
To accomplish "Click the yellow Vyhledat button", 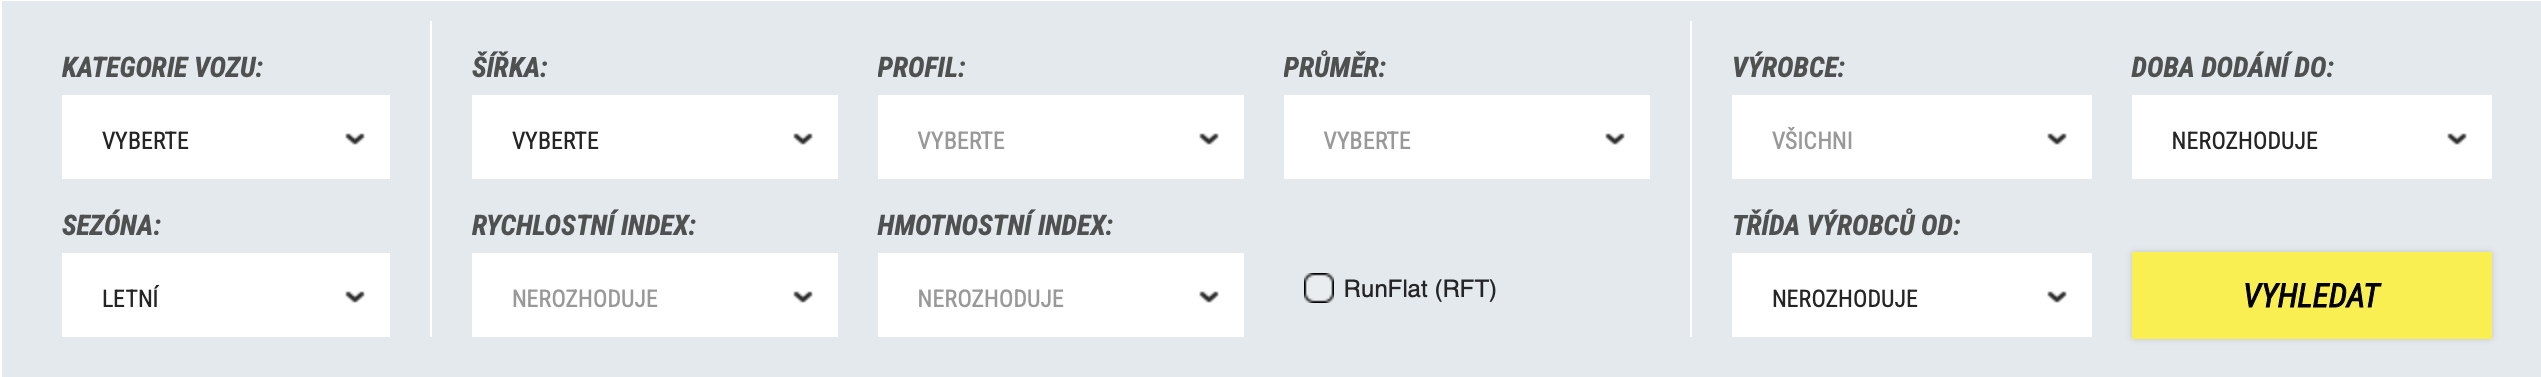I will [x=2312, y=296].
